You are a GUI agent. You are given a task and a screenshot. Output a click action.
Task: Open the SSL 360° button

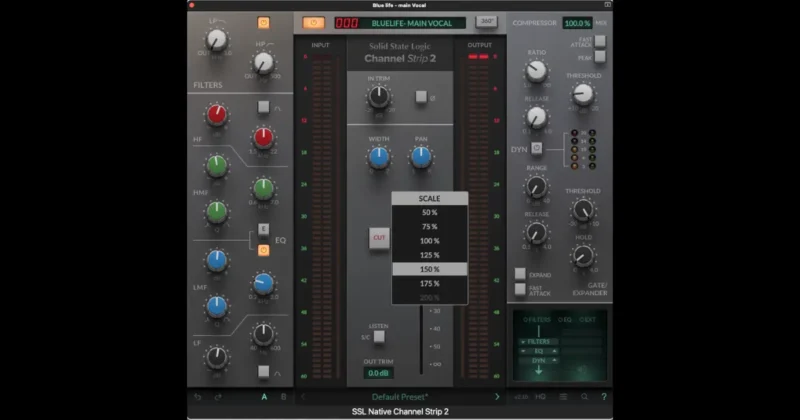[487, 21]
